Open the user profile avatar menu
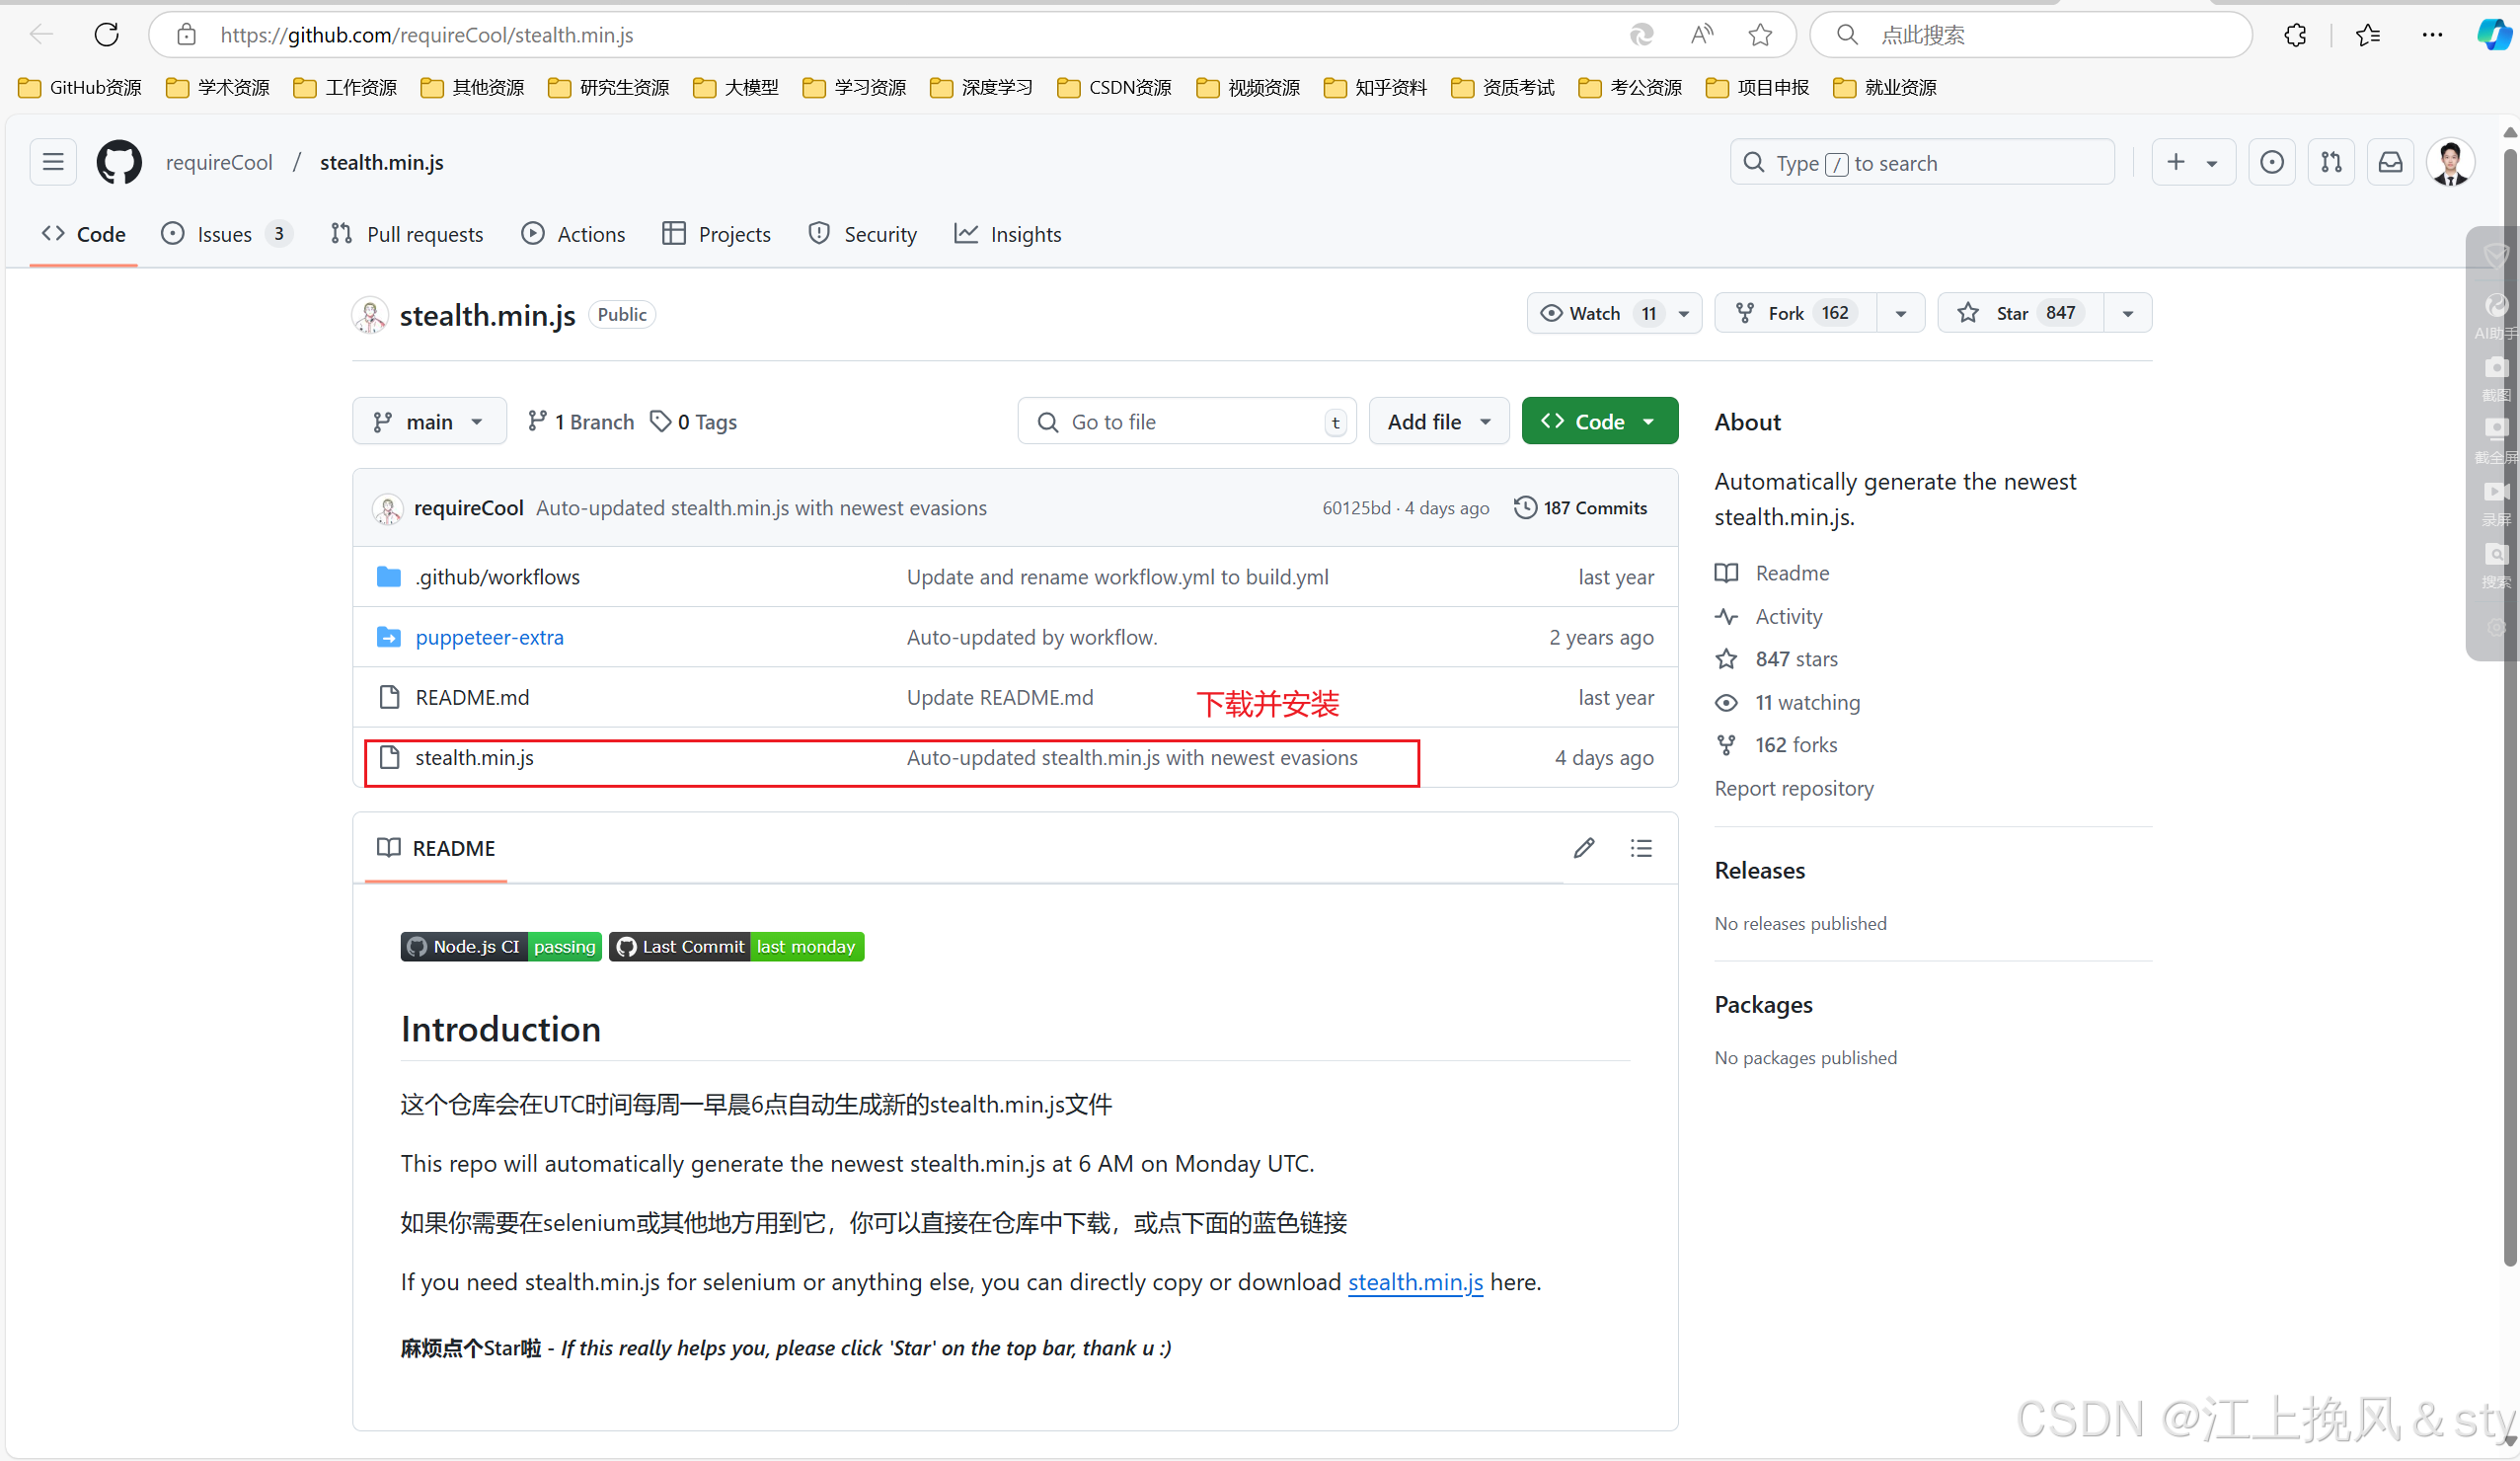The image size is (2520, 1461). point(2450,162)
